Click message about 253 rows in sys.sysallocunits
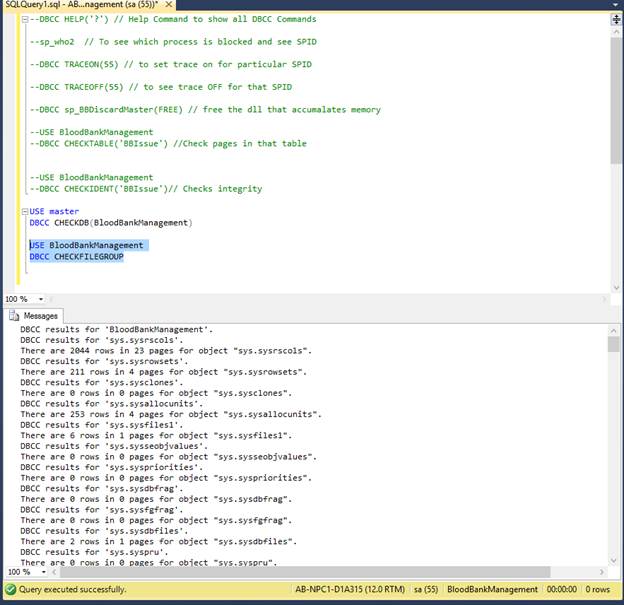 [x=171, y=414]
